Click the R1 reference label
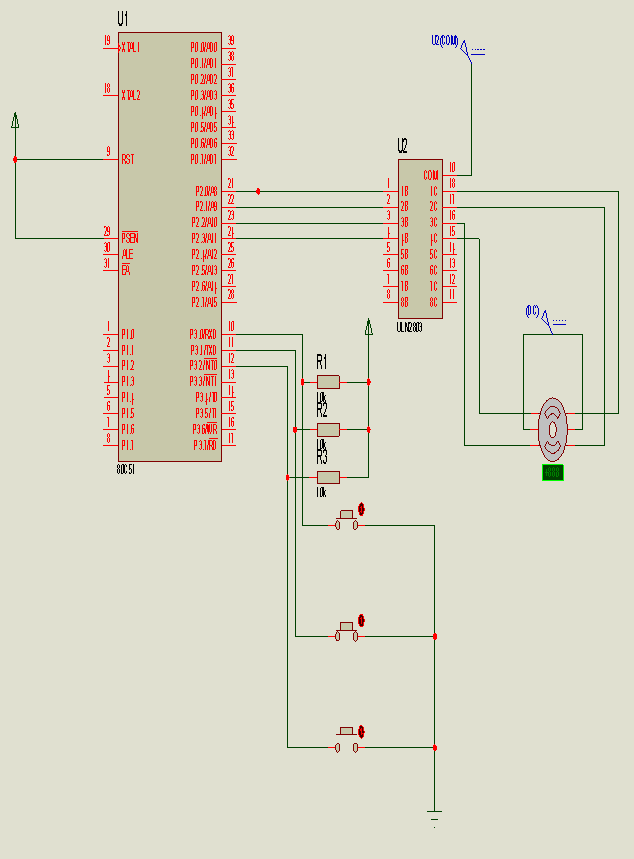 click(x=322, y=362)
